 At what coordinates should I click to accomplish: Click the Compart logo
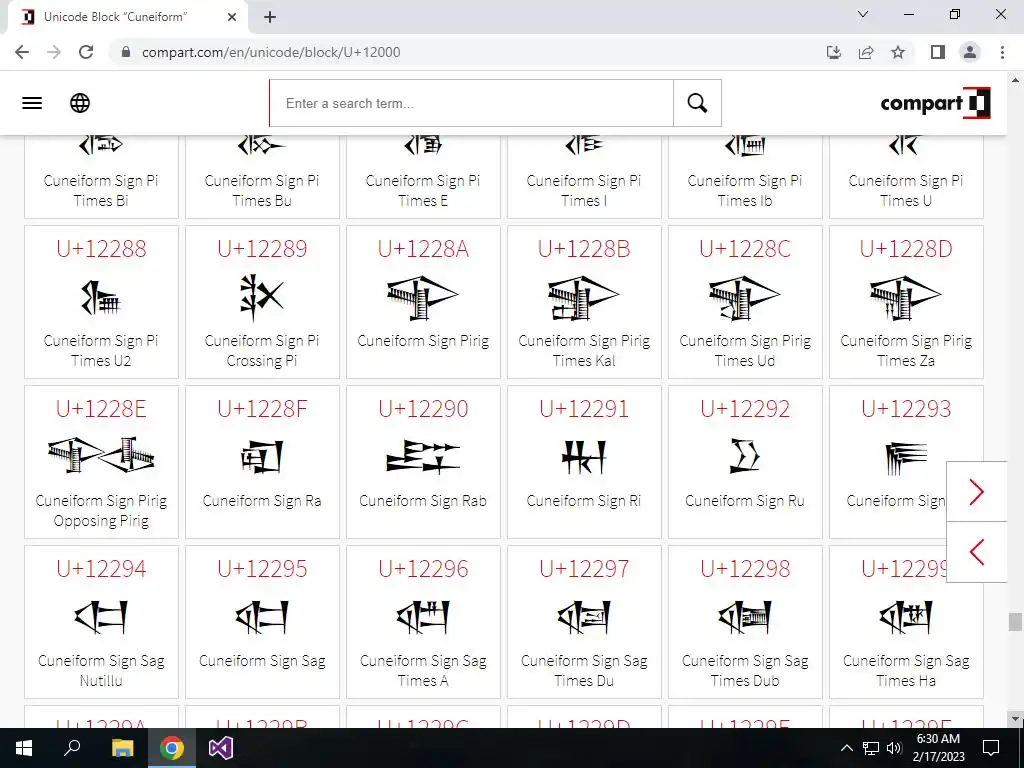coord(935,103)
